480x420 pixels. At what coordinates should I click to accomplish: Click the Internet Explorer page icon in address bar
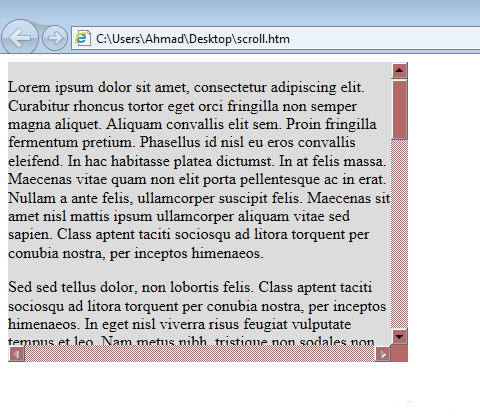(x=83, y=38)
